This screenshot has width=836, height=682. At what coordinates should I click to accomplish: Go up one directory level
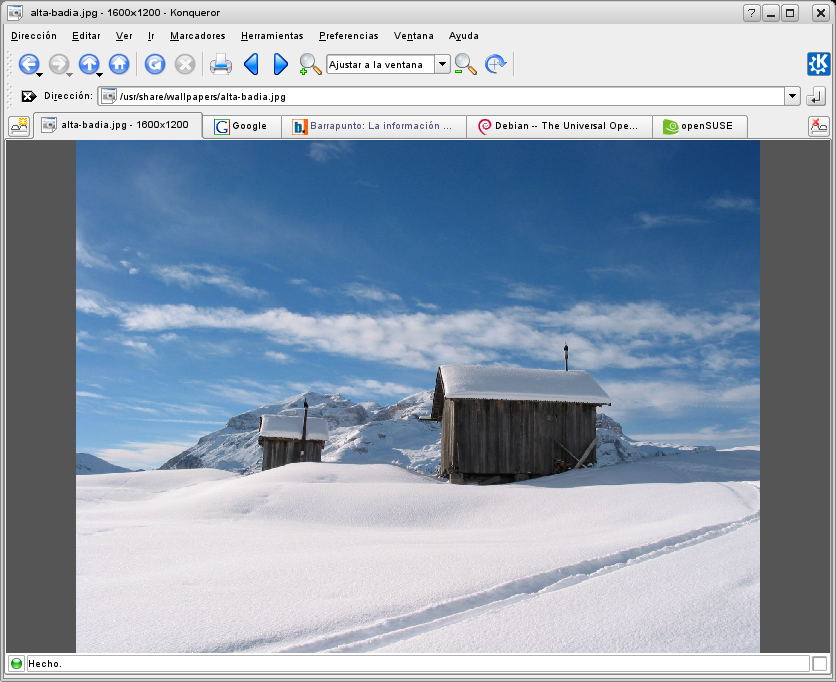tap(88, 64)
